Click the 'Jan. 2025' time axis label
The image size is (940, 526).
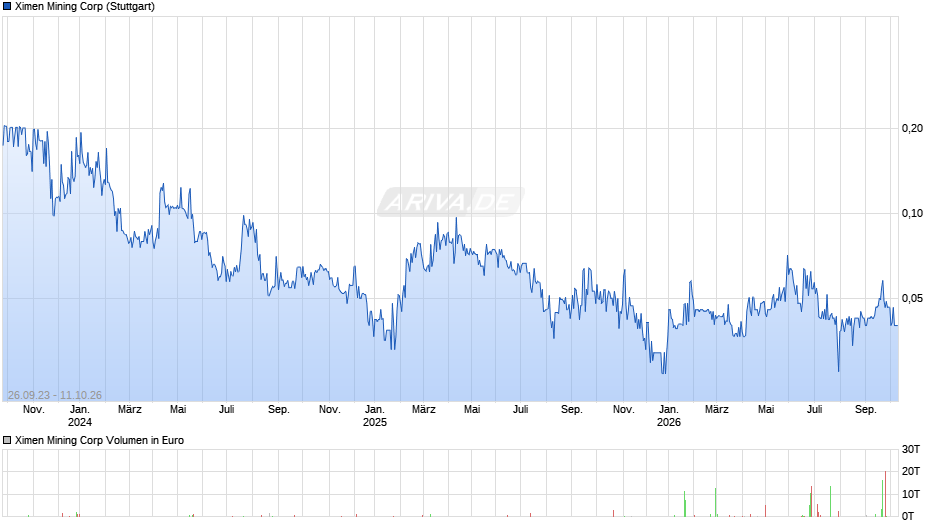(x=375, y=416)
